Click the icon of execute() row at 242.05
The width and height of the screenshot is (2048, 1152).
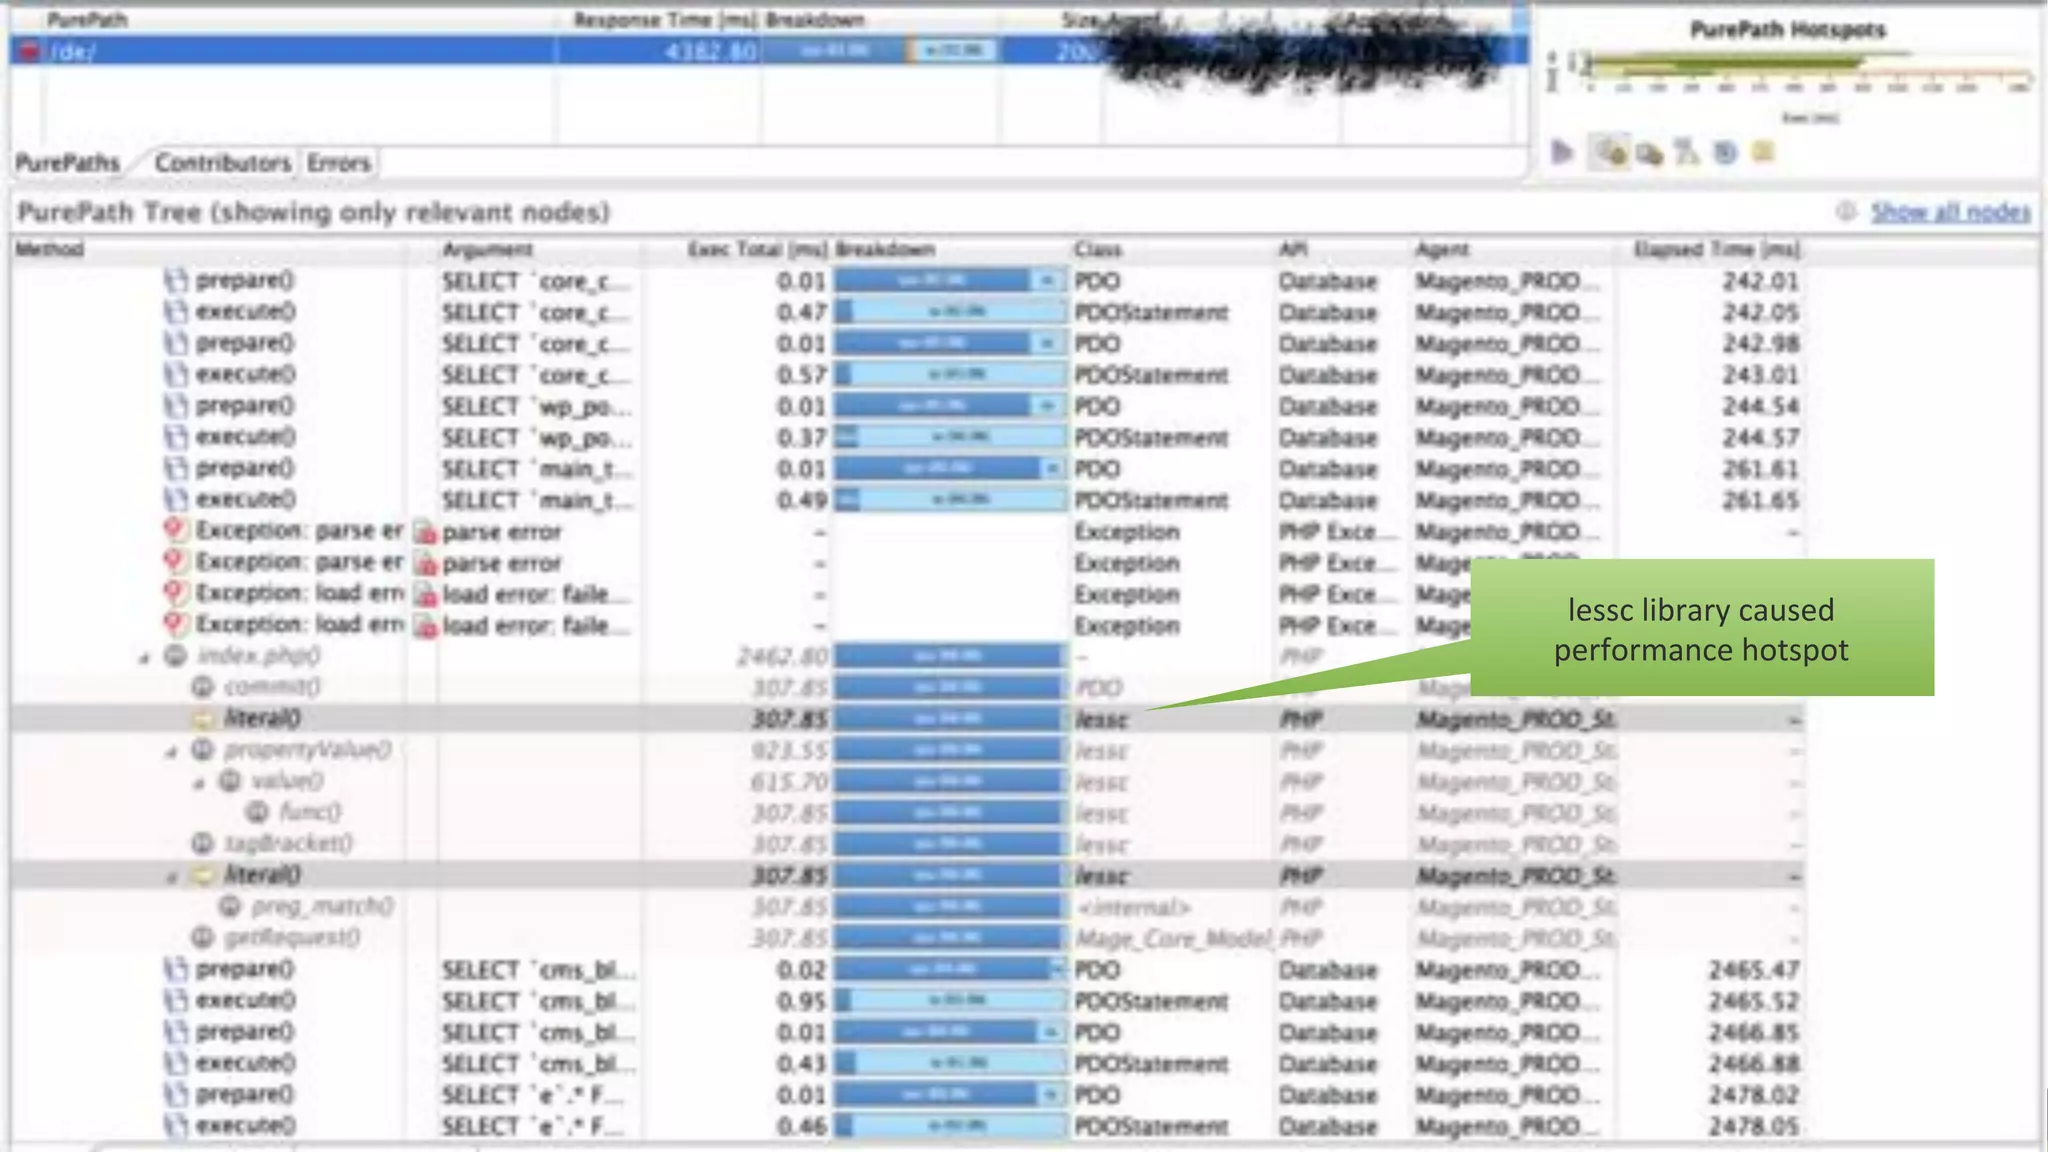point(176,312)
